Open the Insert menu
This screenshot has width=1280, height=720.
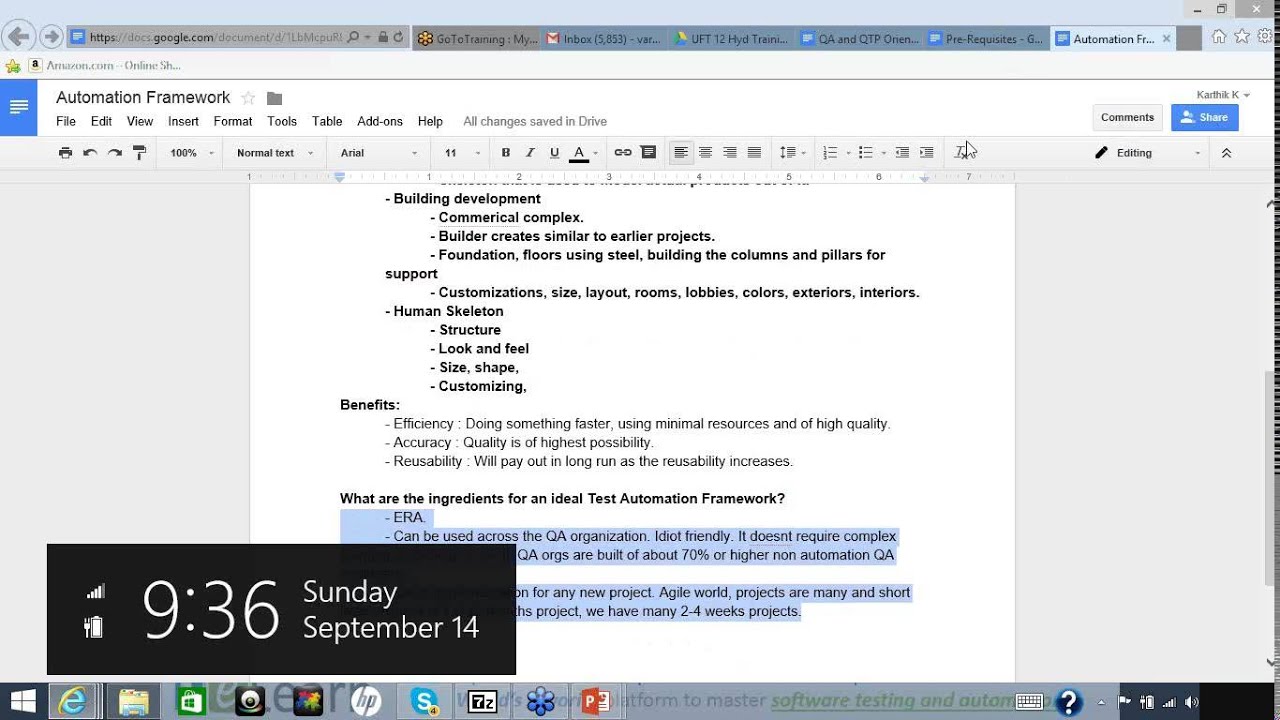tap(183, 121)
